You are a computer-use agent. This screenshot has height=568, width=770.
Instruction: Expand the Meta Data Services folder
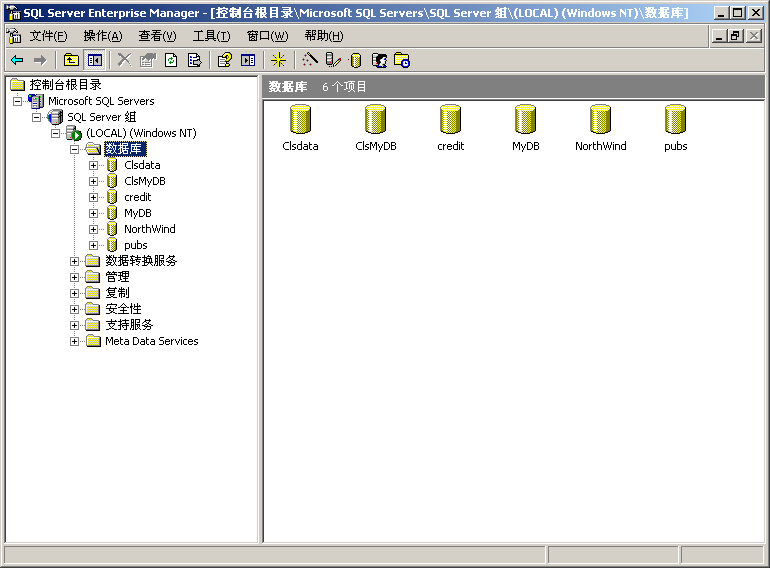tap(75, 341)
